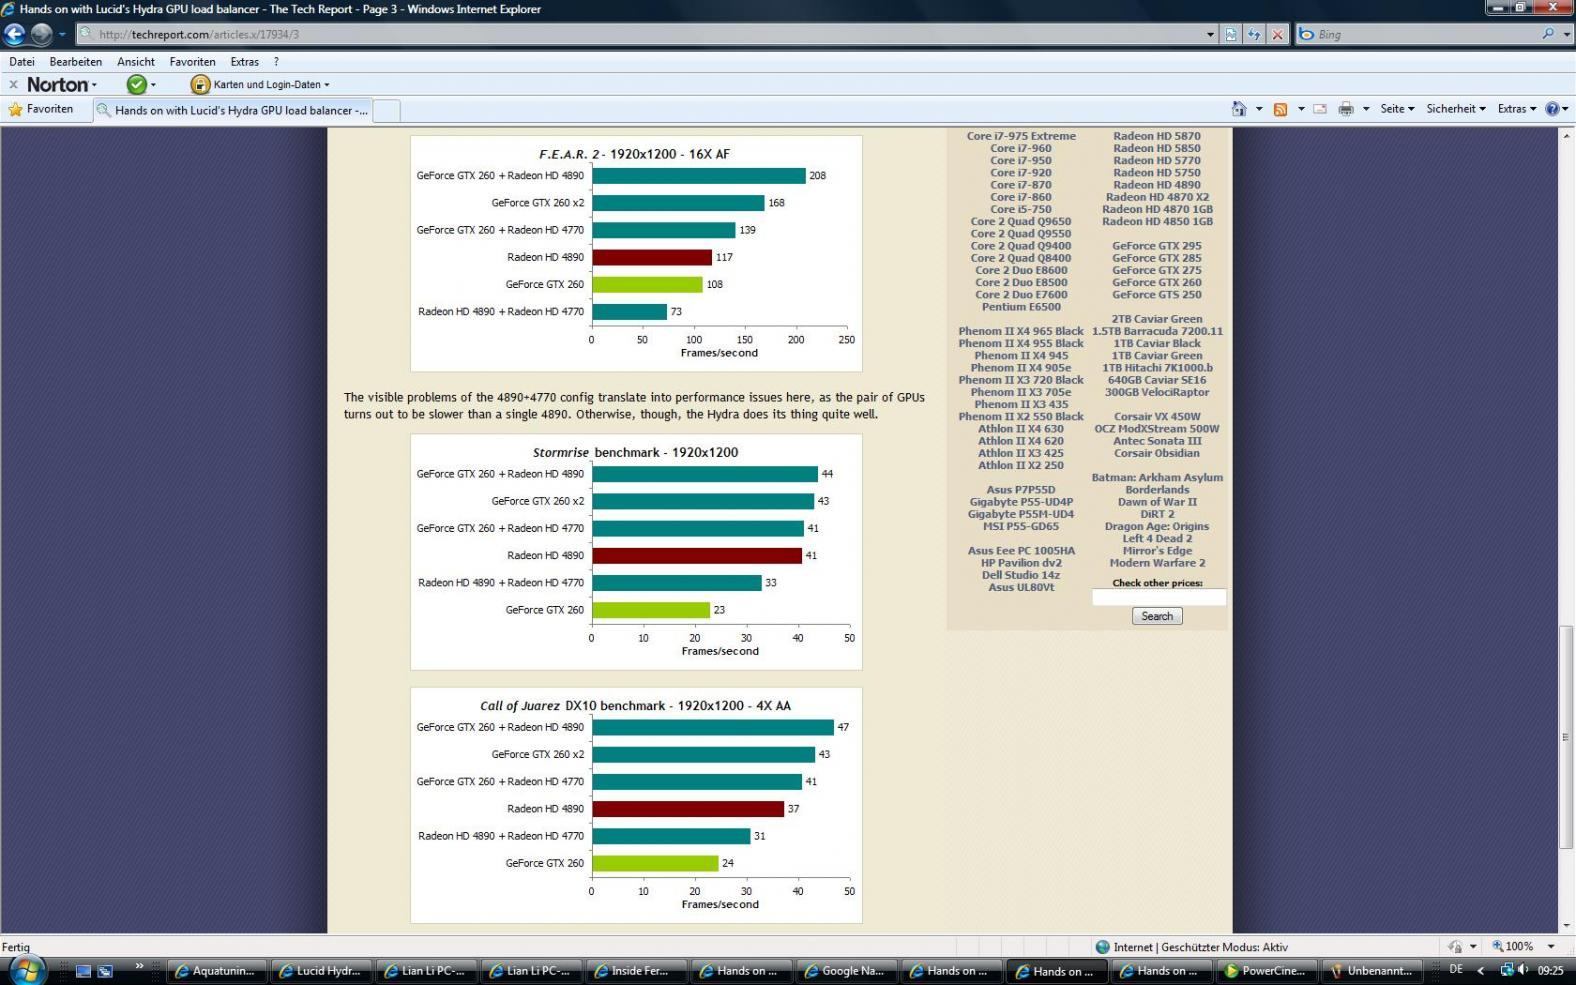The height and width of the screenshot is (985, 1576).
Task: Click the Check other prices text field
Action: point(1158,597)
